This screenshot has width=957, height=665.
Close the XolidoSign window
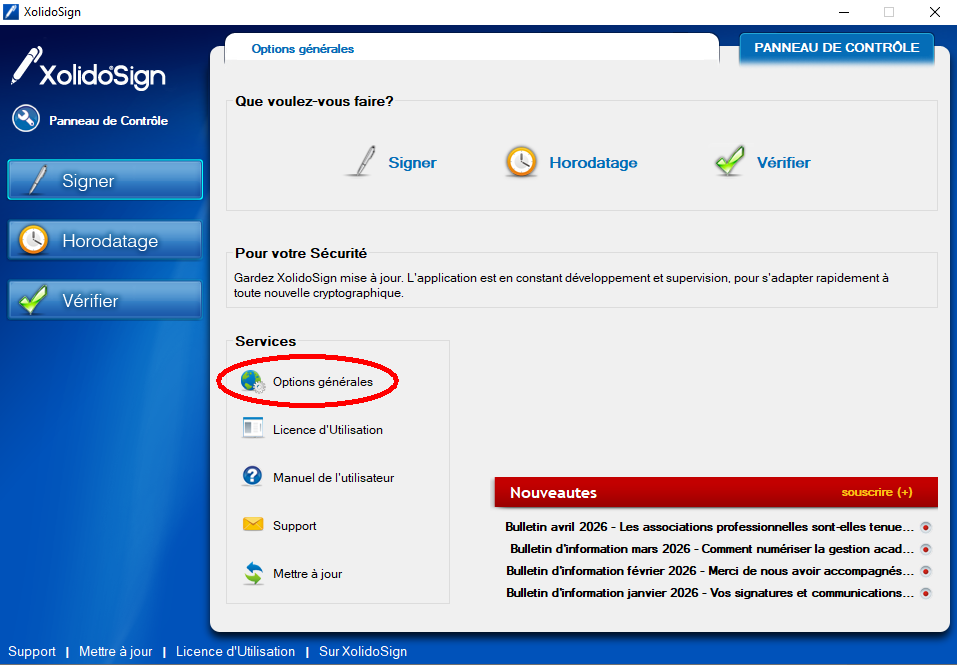tap(934, 12)
